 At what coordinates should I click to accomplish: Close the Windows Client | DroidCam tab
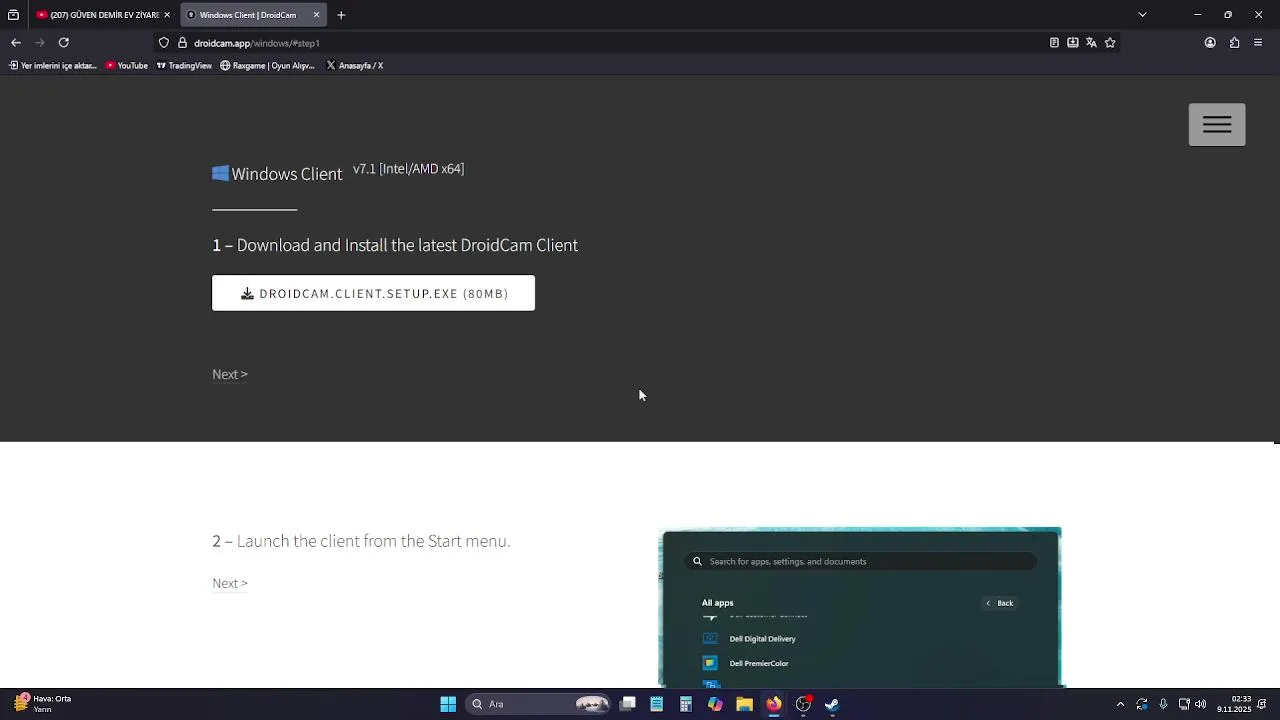point(316,15)
